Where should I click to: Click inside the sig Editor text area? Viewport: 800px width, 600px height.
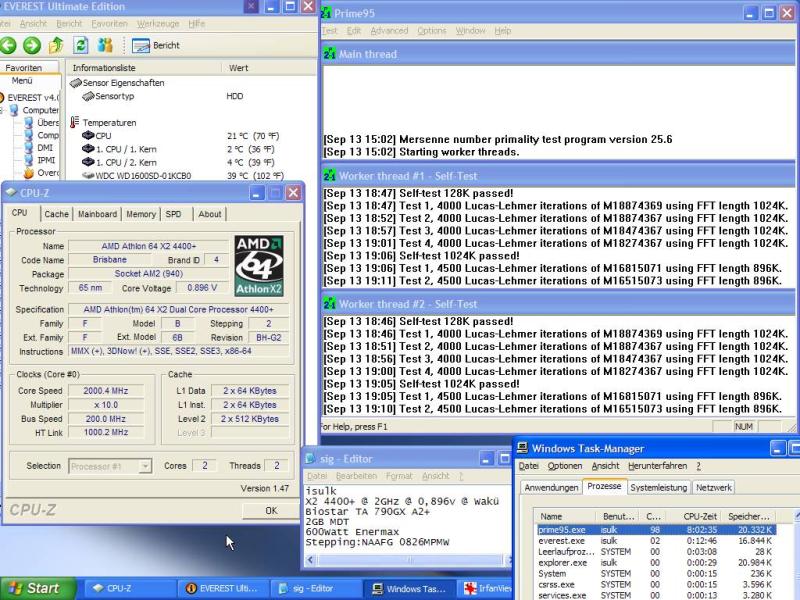(x=406, y=519)
